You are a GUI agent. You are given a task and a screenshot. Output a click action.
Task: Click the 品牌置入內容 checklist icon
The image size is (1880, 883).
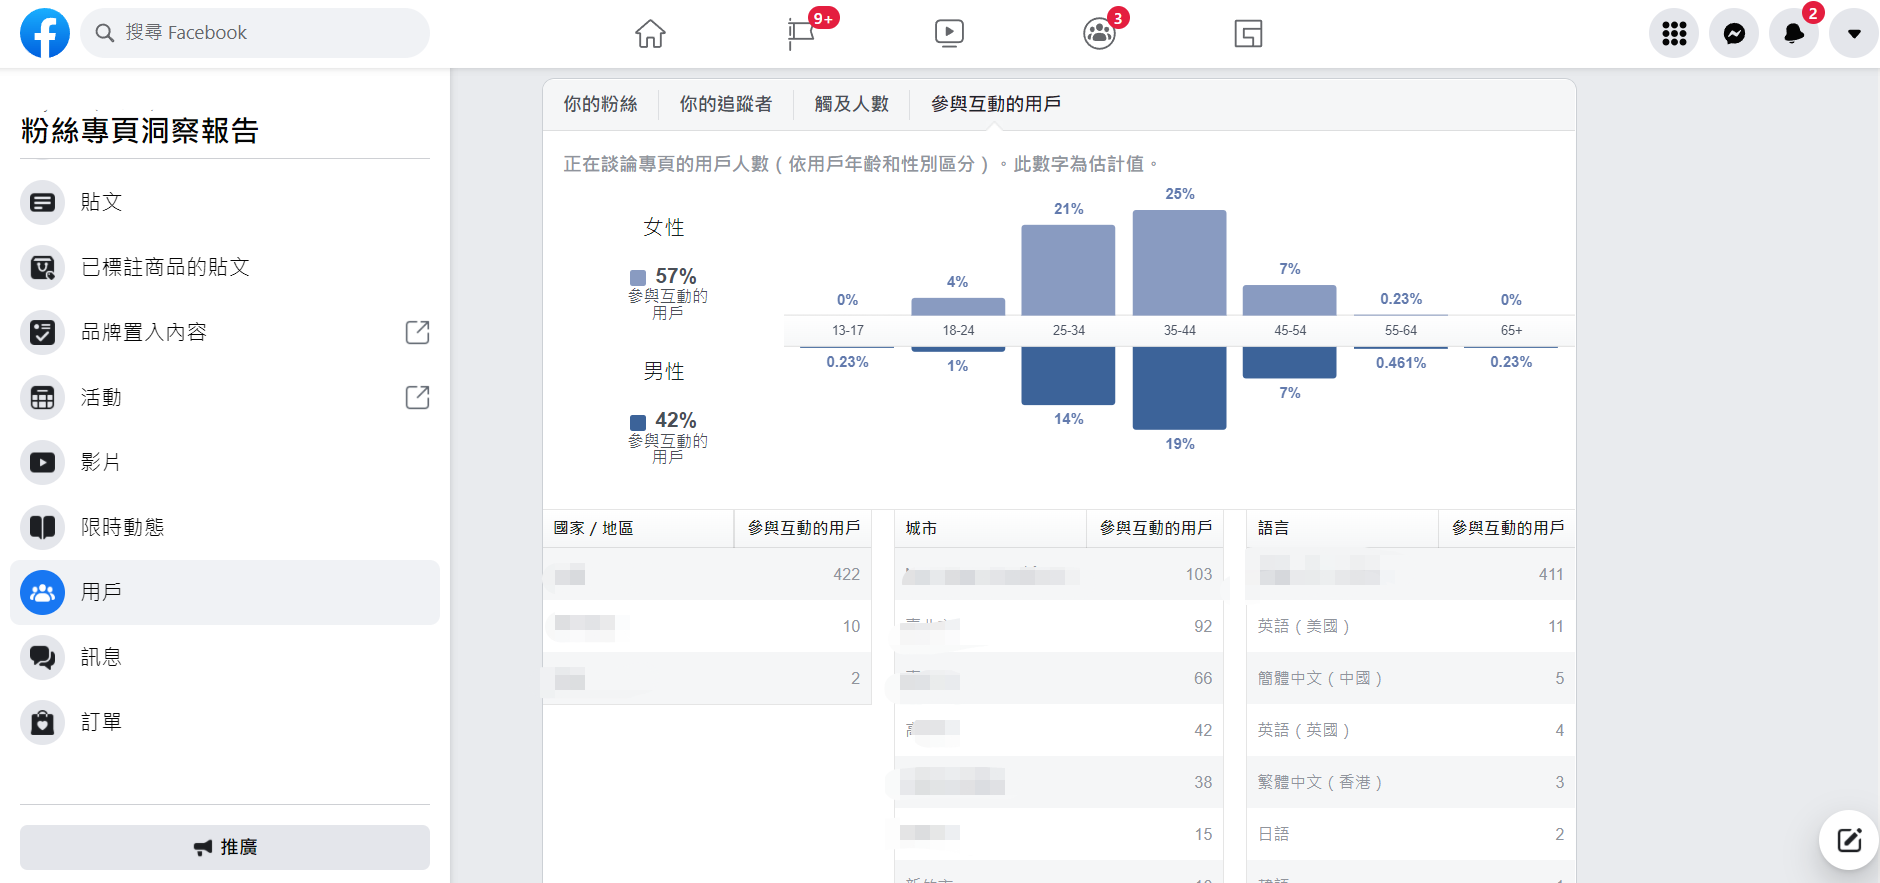pos(42,332)
